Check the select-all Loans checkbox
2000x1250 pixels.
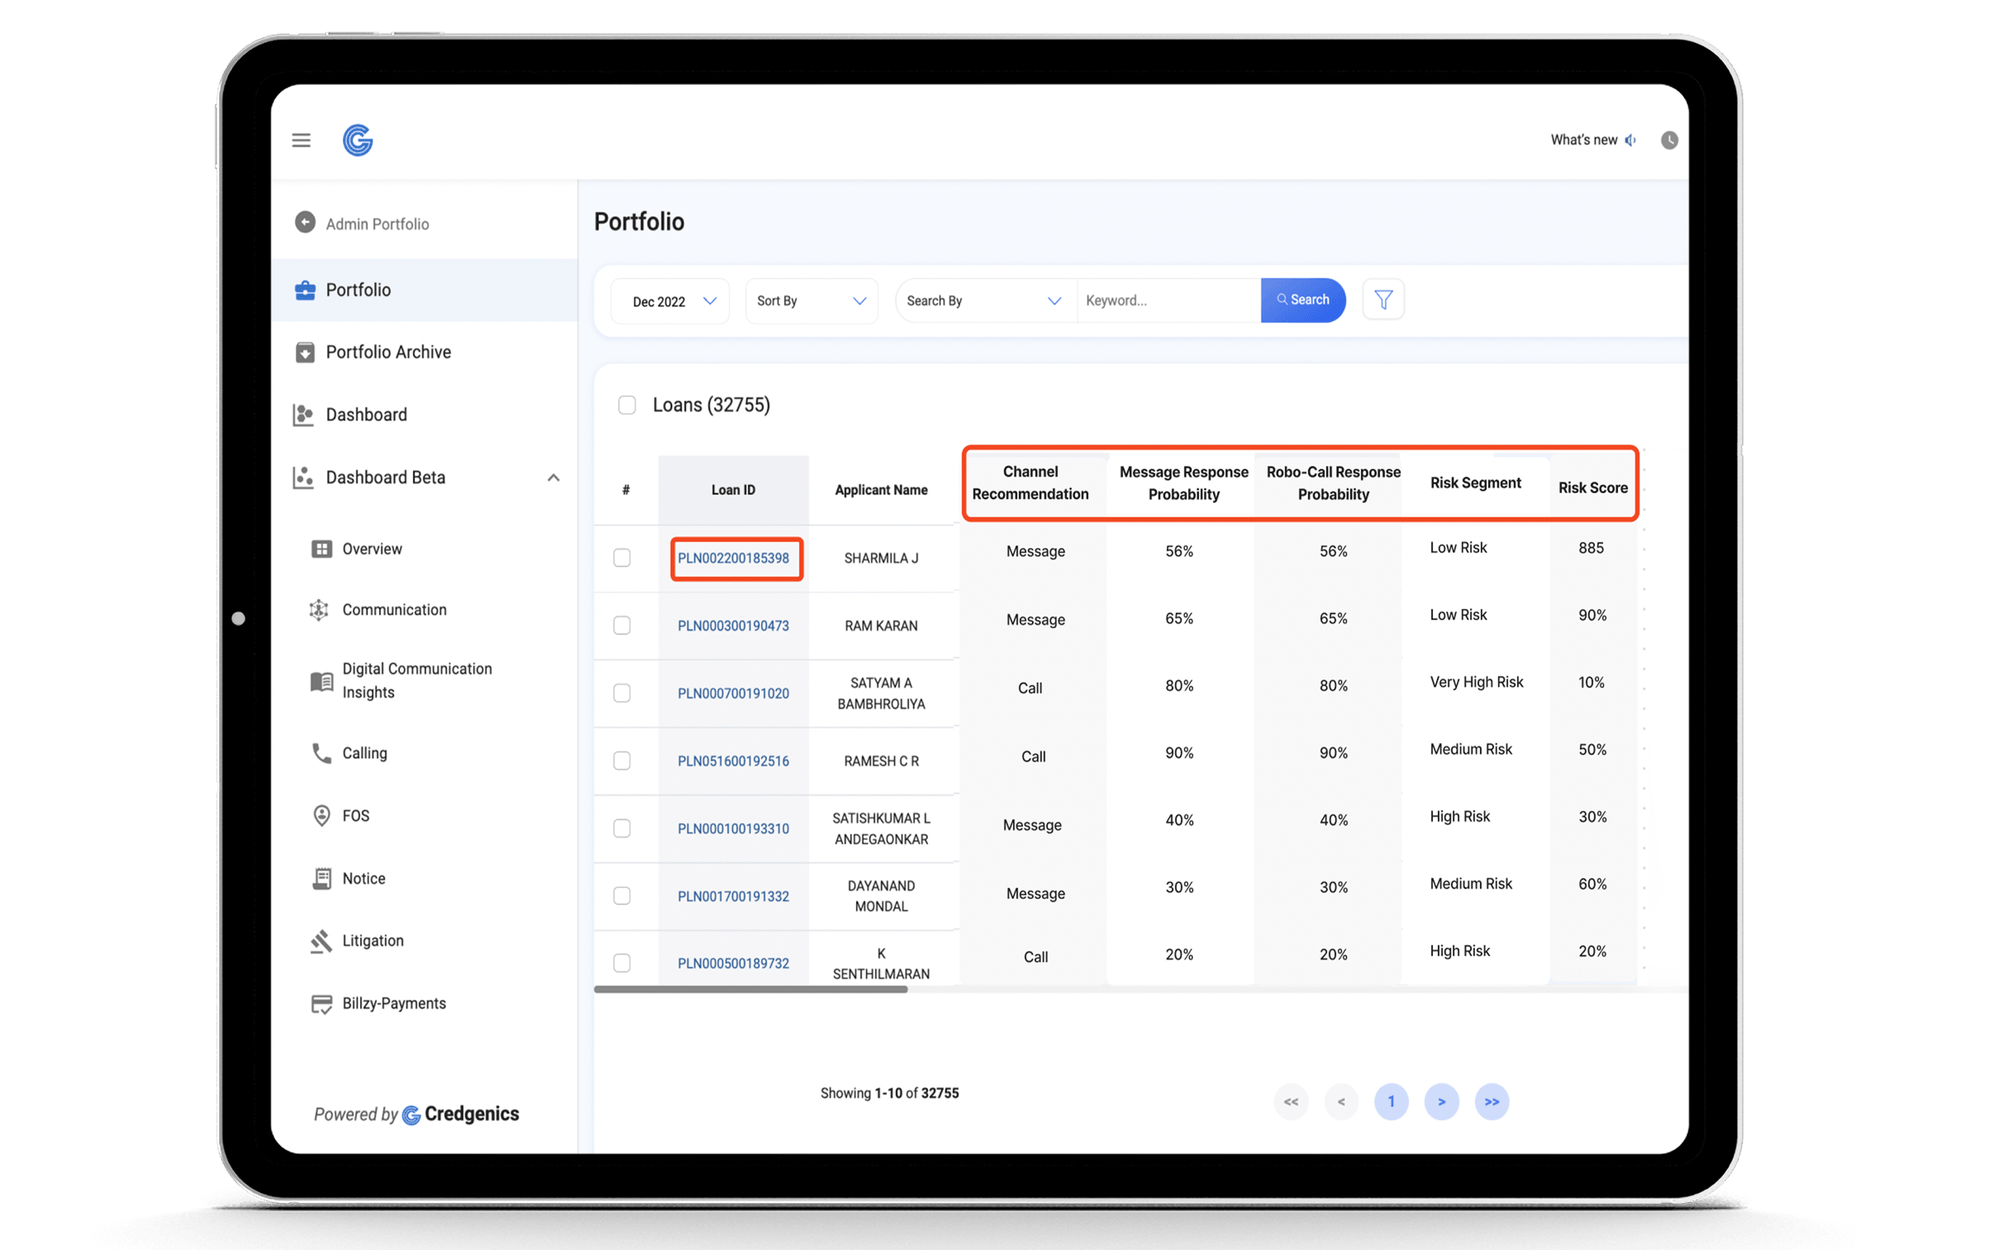click(x=627, y=405)
